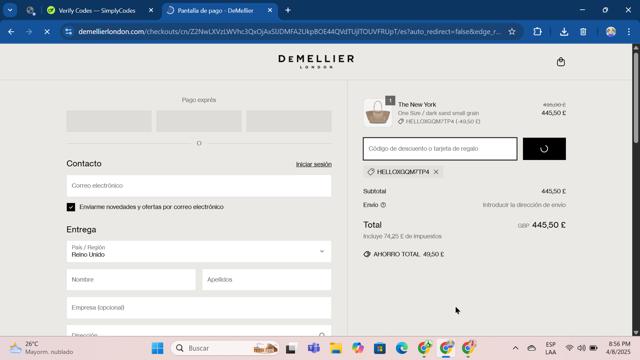Open the browser downloads icon
Screen dimensions: 640x360
coord(564,31)
